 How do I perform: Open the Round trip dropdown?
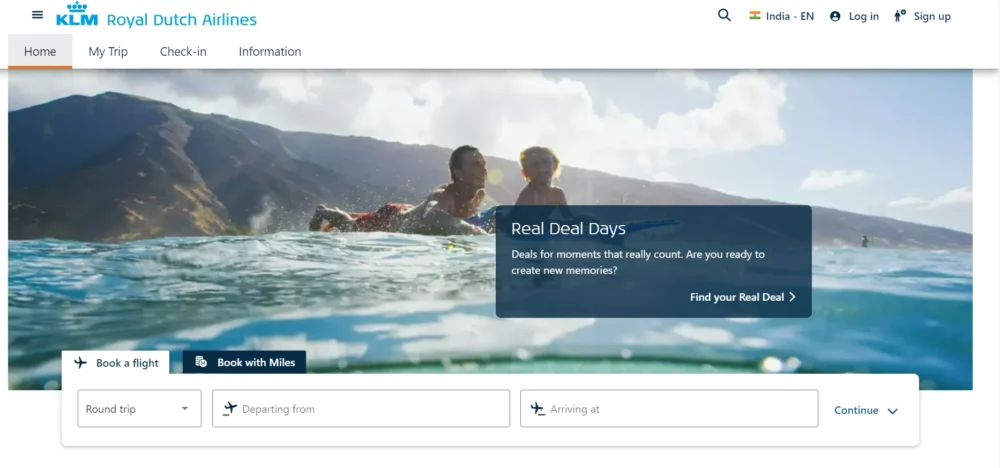pyautogui.click(x=139, y=409)
